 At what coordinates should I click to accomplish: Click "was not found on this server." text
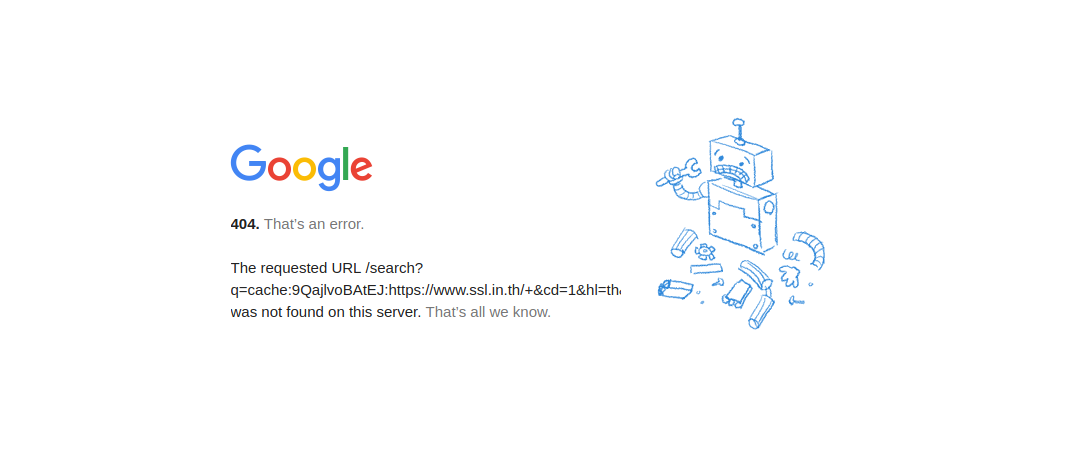coord(326,312)
